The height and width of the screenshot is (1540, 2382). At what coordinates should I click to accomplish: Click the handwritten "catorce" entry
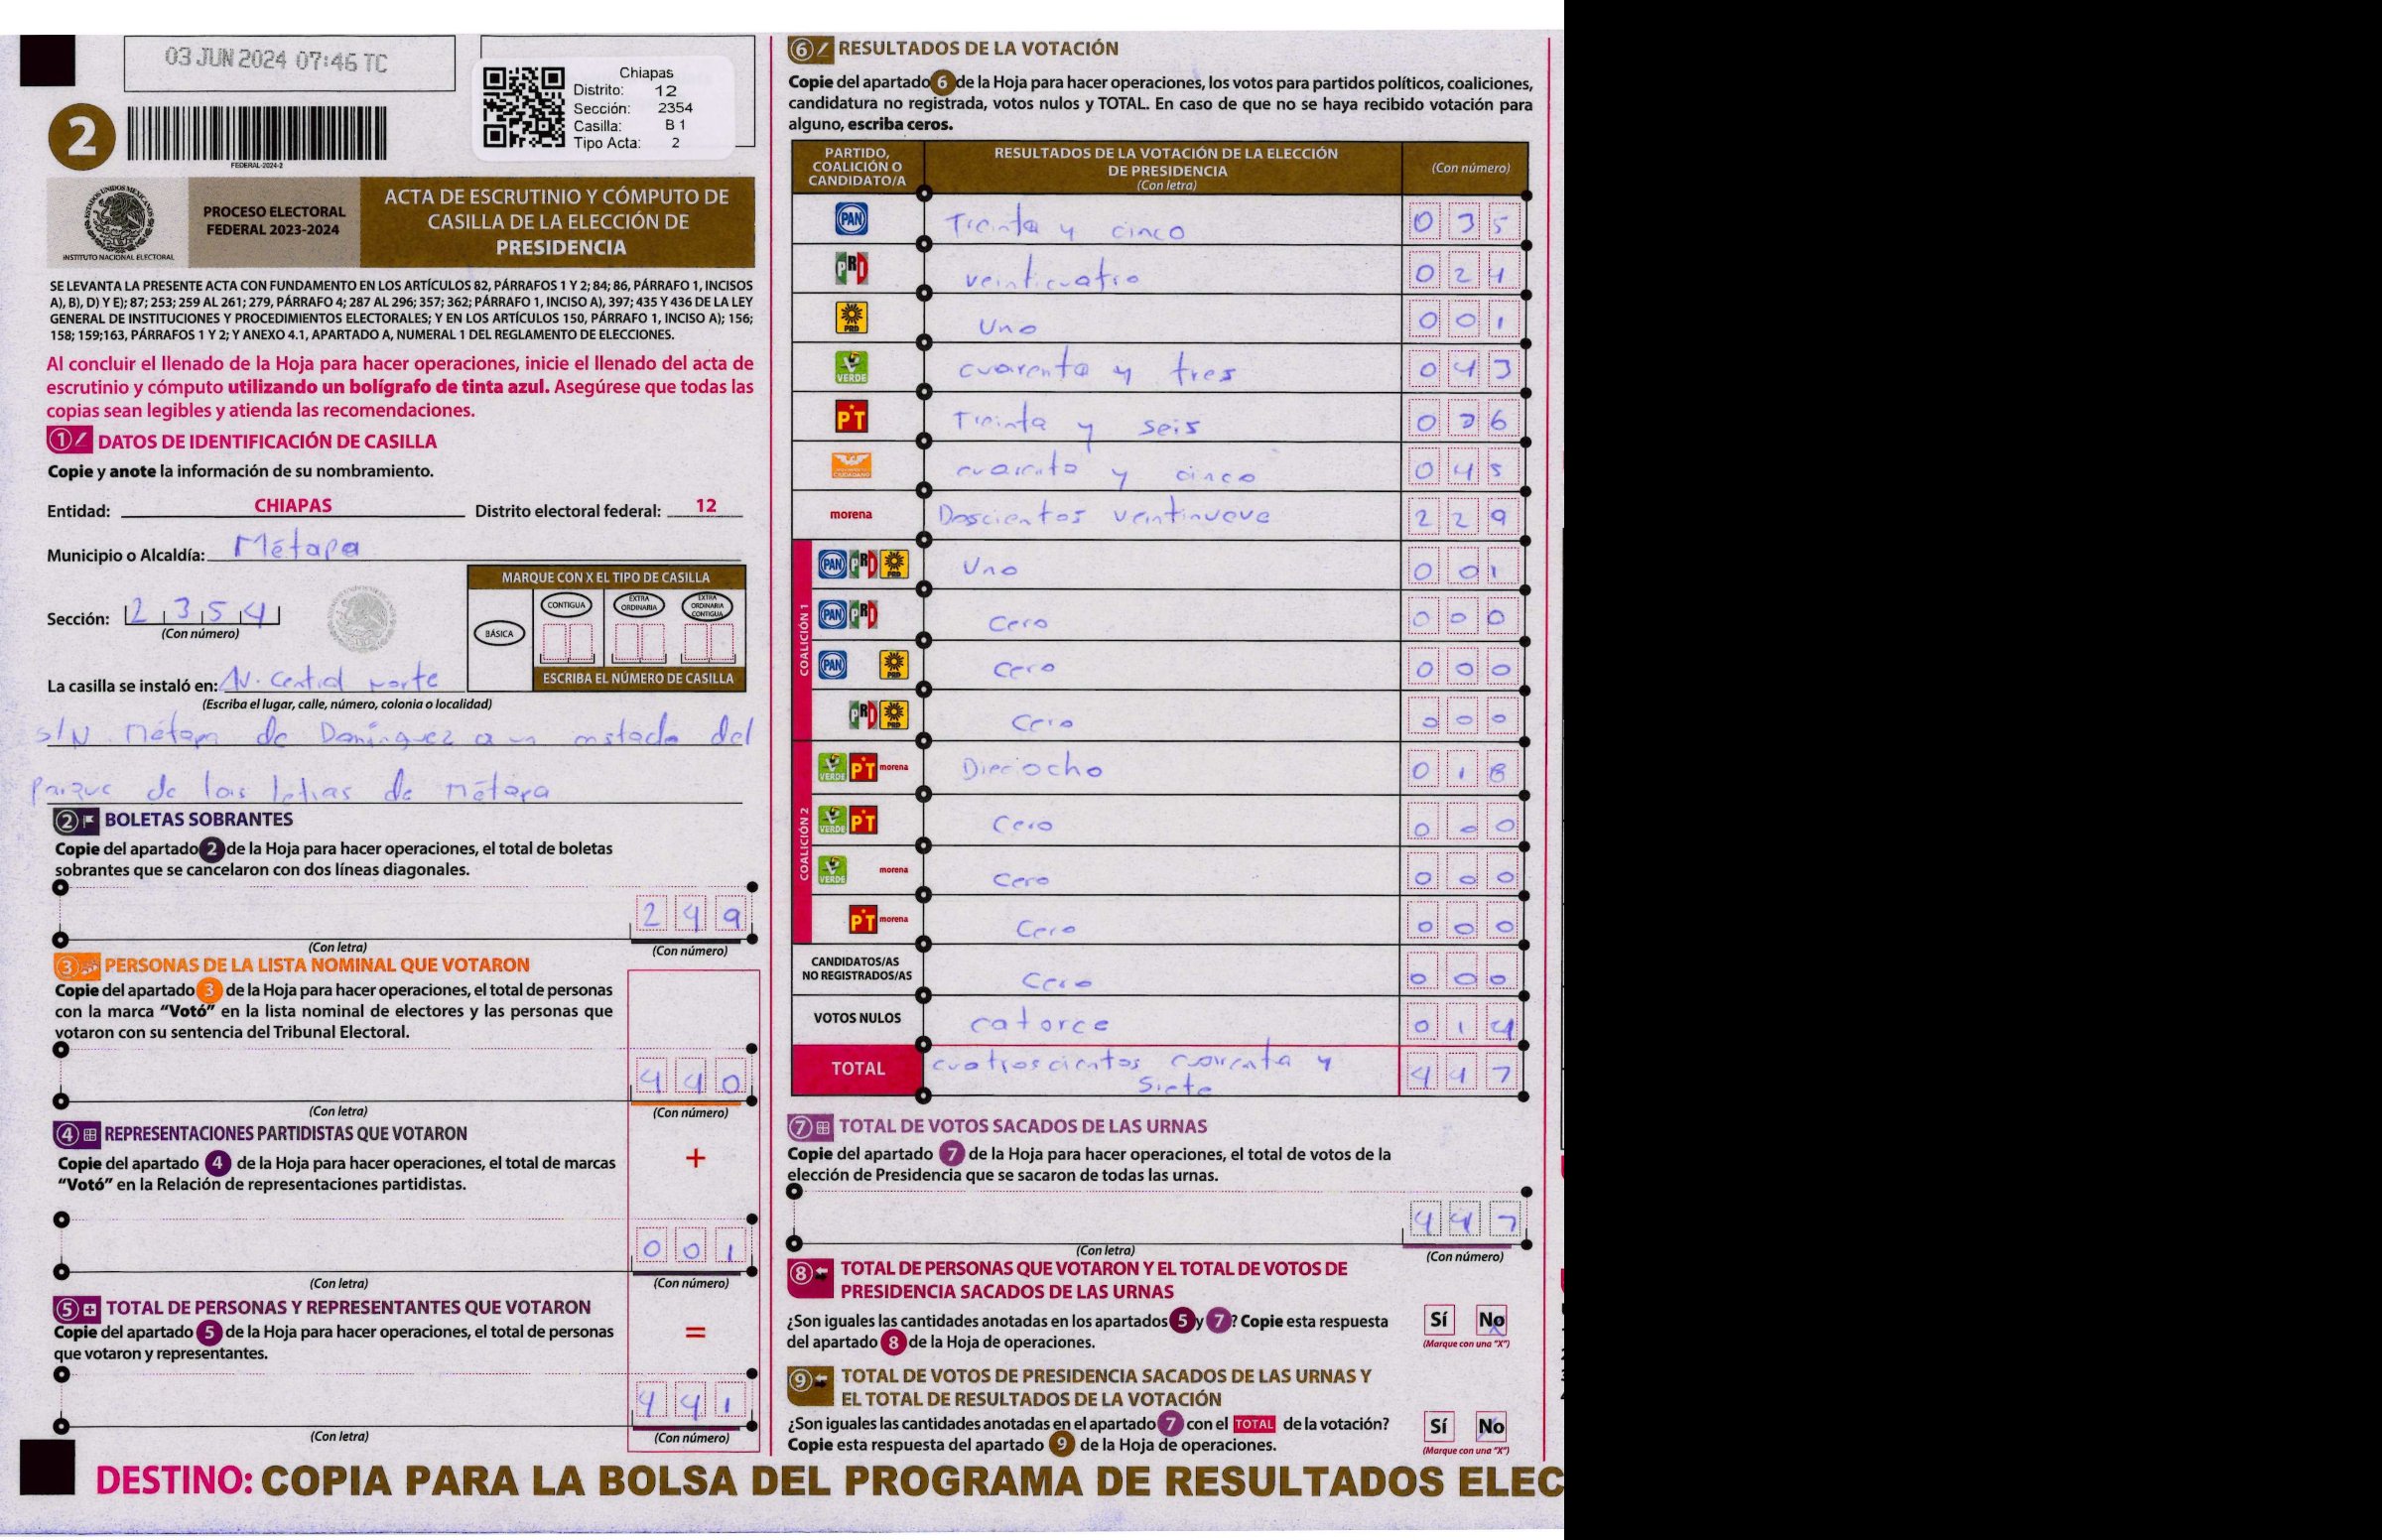[1039, 1023]
